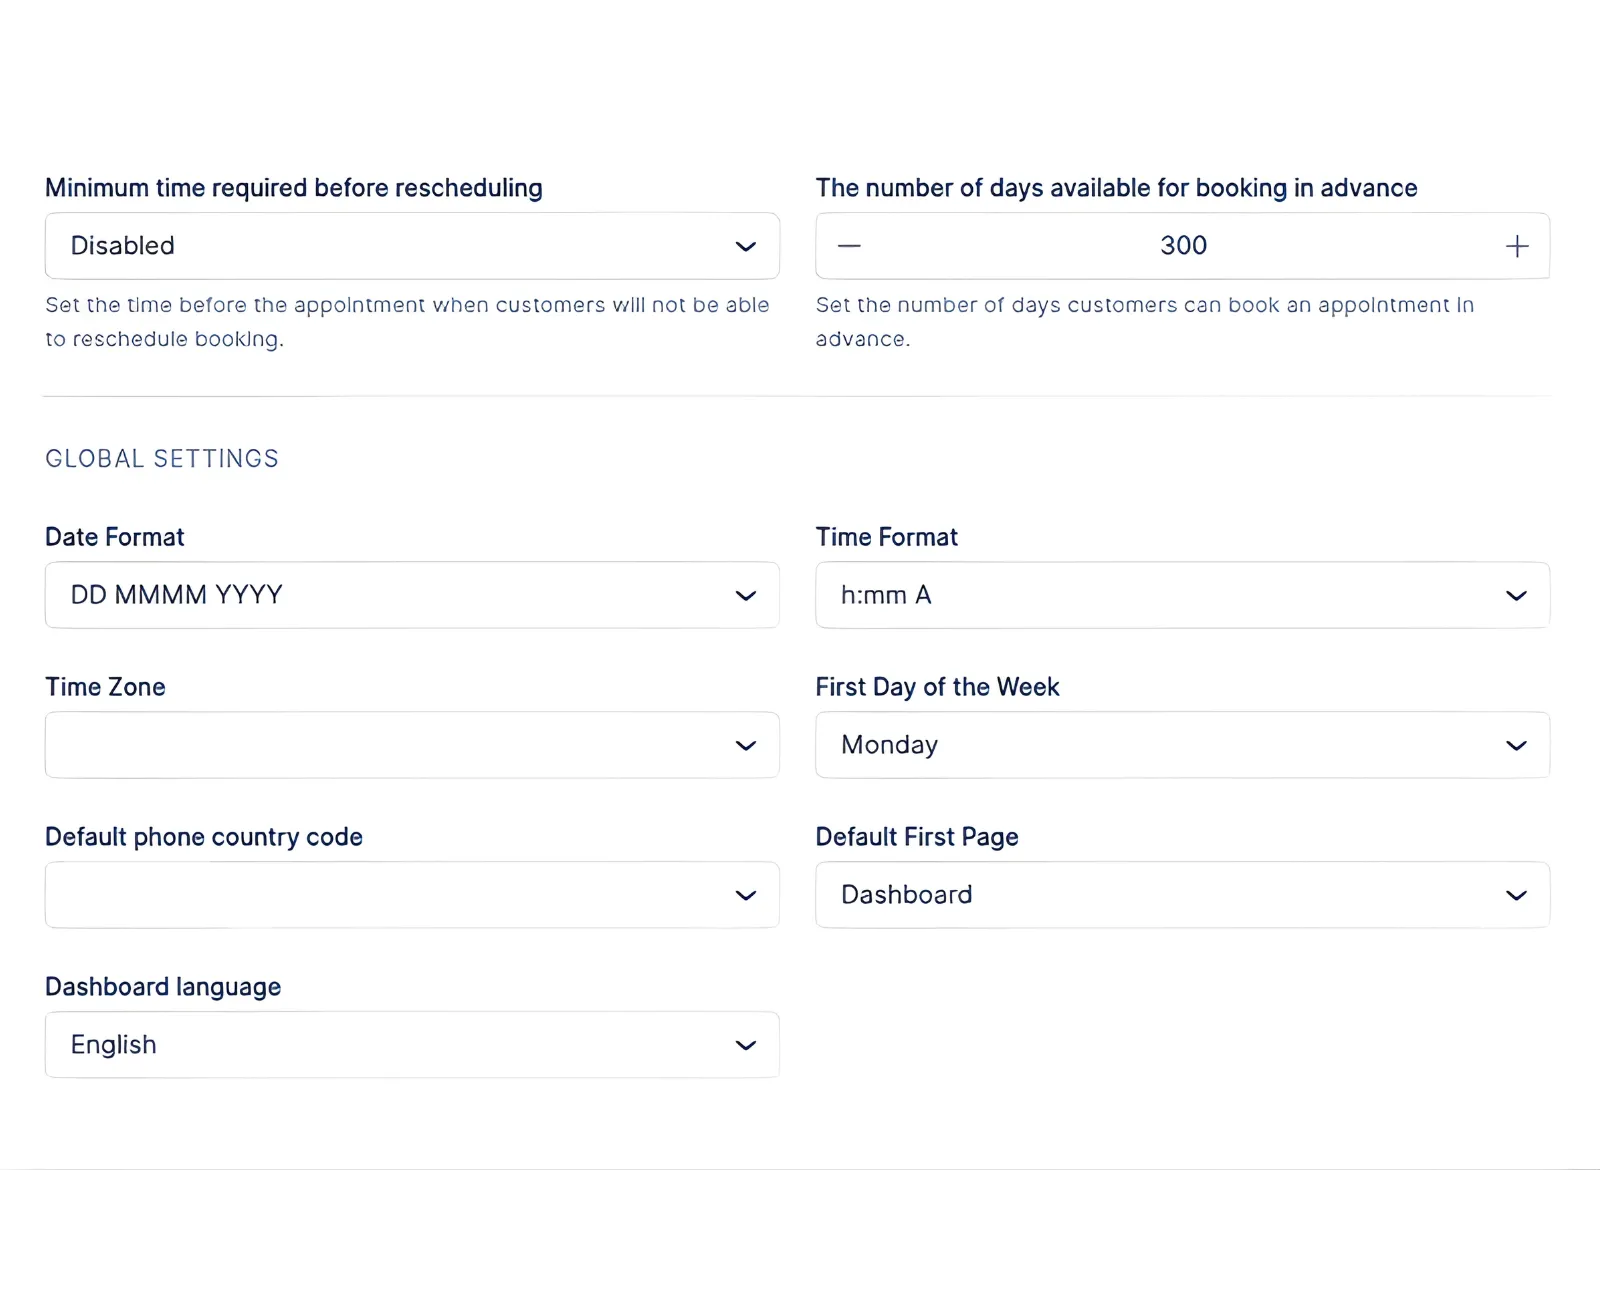1600x1300 pixels.
Task: Open the Minimum time before rescheduling dropdown
Action: (412, 246)
